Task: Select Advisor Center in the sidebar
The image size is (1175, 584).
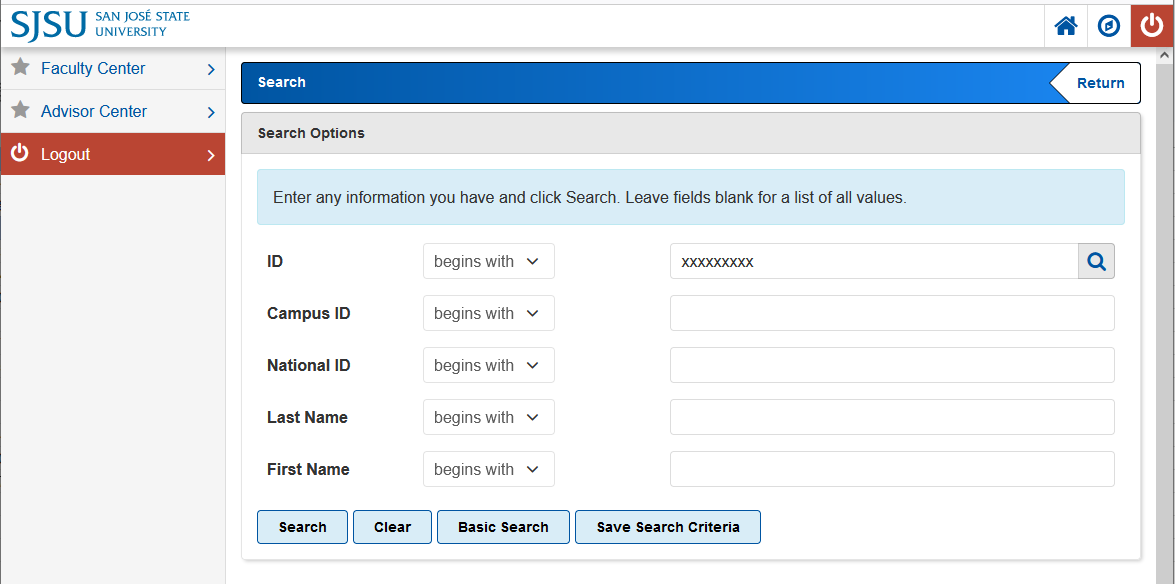Action: click(95, 111)
